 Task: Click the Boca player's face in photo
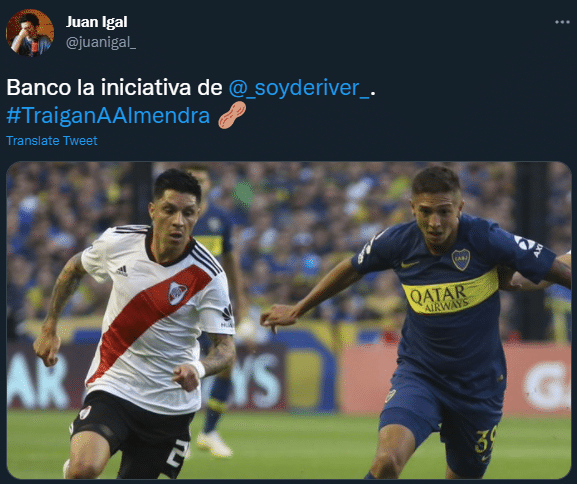click(x=438, y=219)
